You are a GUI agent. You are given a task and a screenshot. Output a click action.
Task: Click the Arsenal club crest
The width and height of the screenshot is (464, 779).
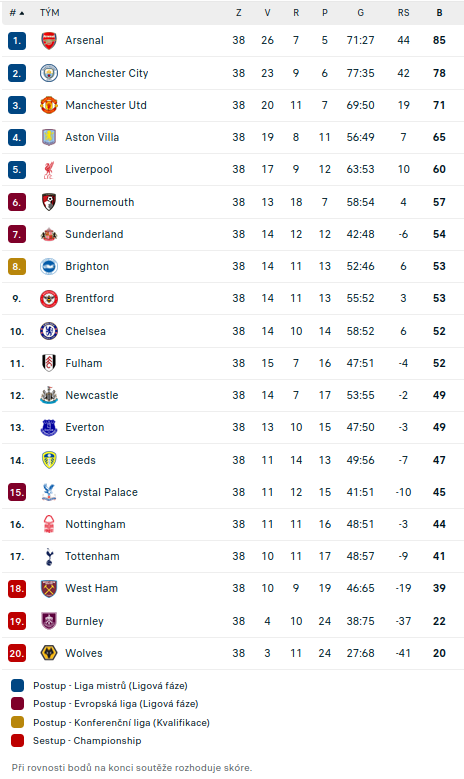[x=49, y=41]
